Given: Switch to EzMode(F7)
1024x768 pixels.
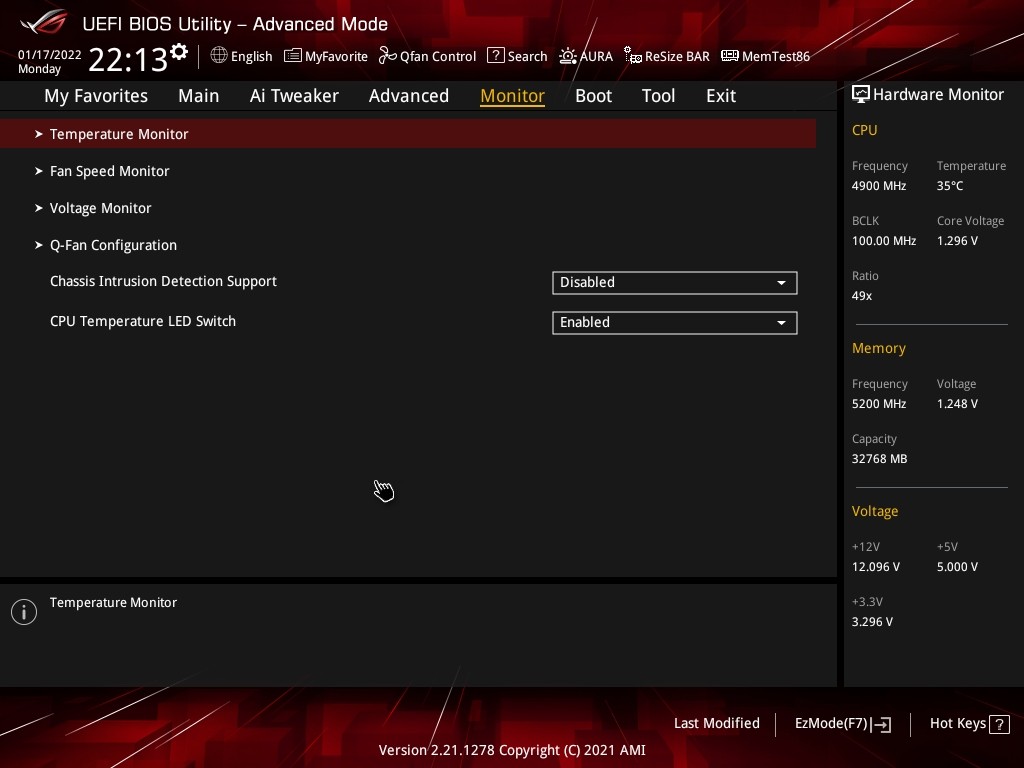Looking at the screenshot, I should 842,723.
